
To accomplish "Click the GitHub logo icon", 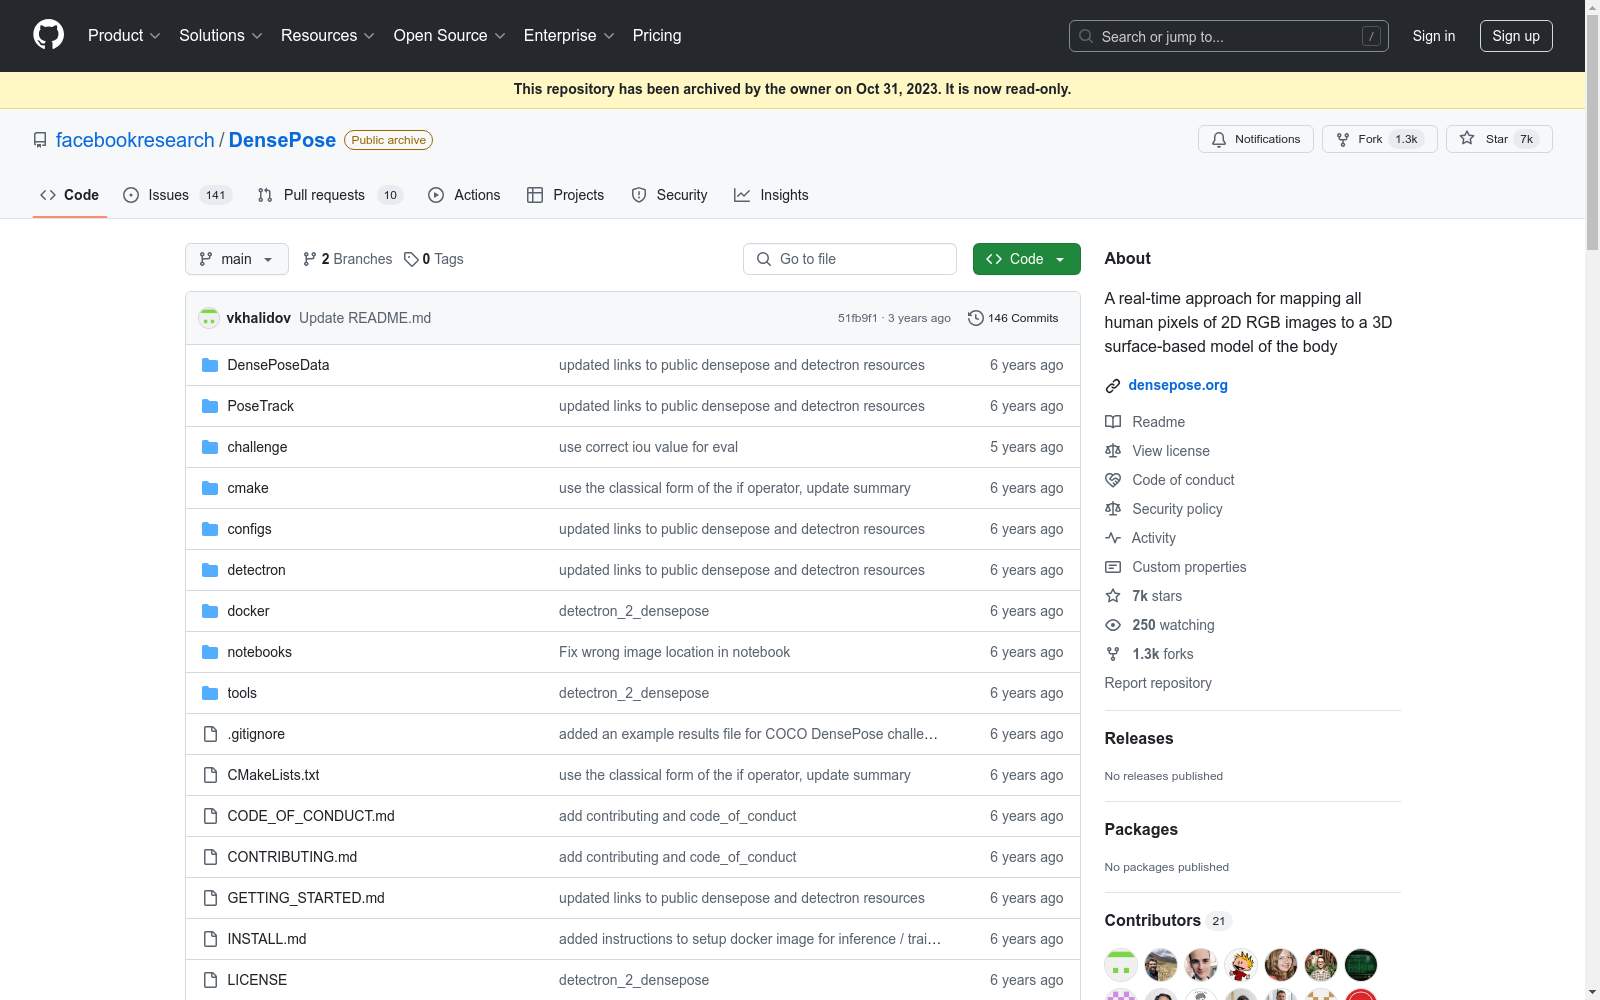I will coord(48,35).
